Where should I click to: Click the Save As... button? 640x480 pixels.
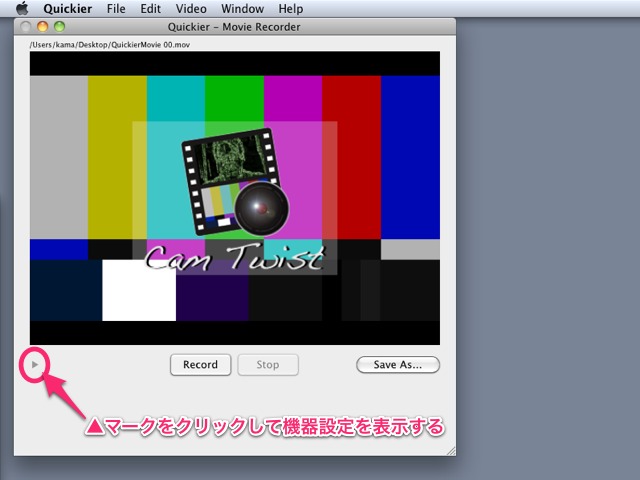398,364
